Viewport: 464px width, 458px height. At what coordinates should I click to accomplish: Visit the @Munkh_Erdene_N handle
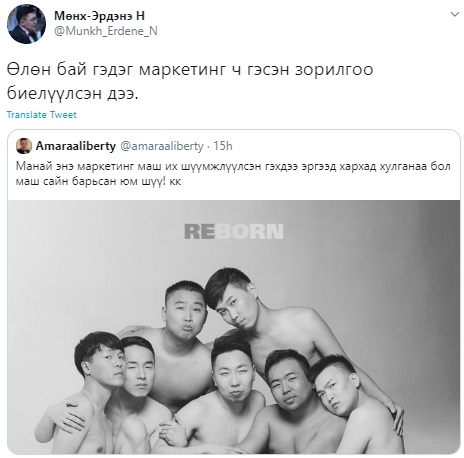pos(106,31)
